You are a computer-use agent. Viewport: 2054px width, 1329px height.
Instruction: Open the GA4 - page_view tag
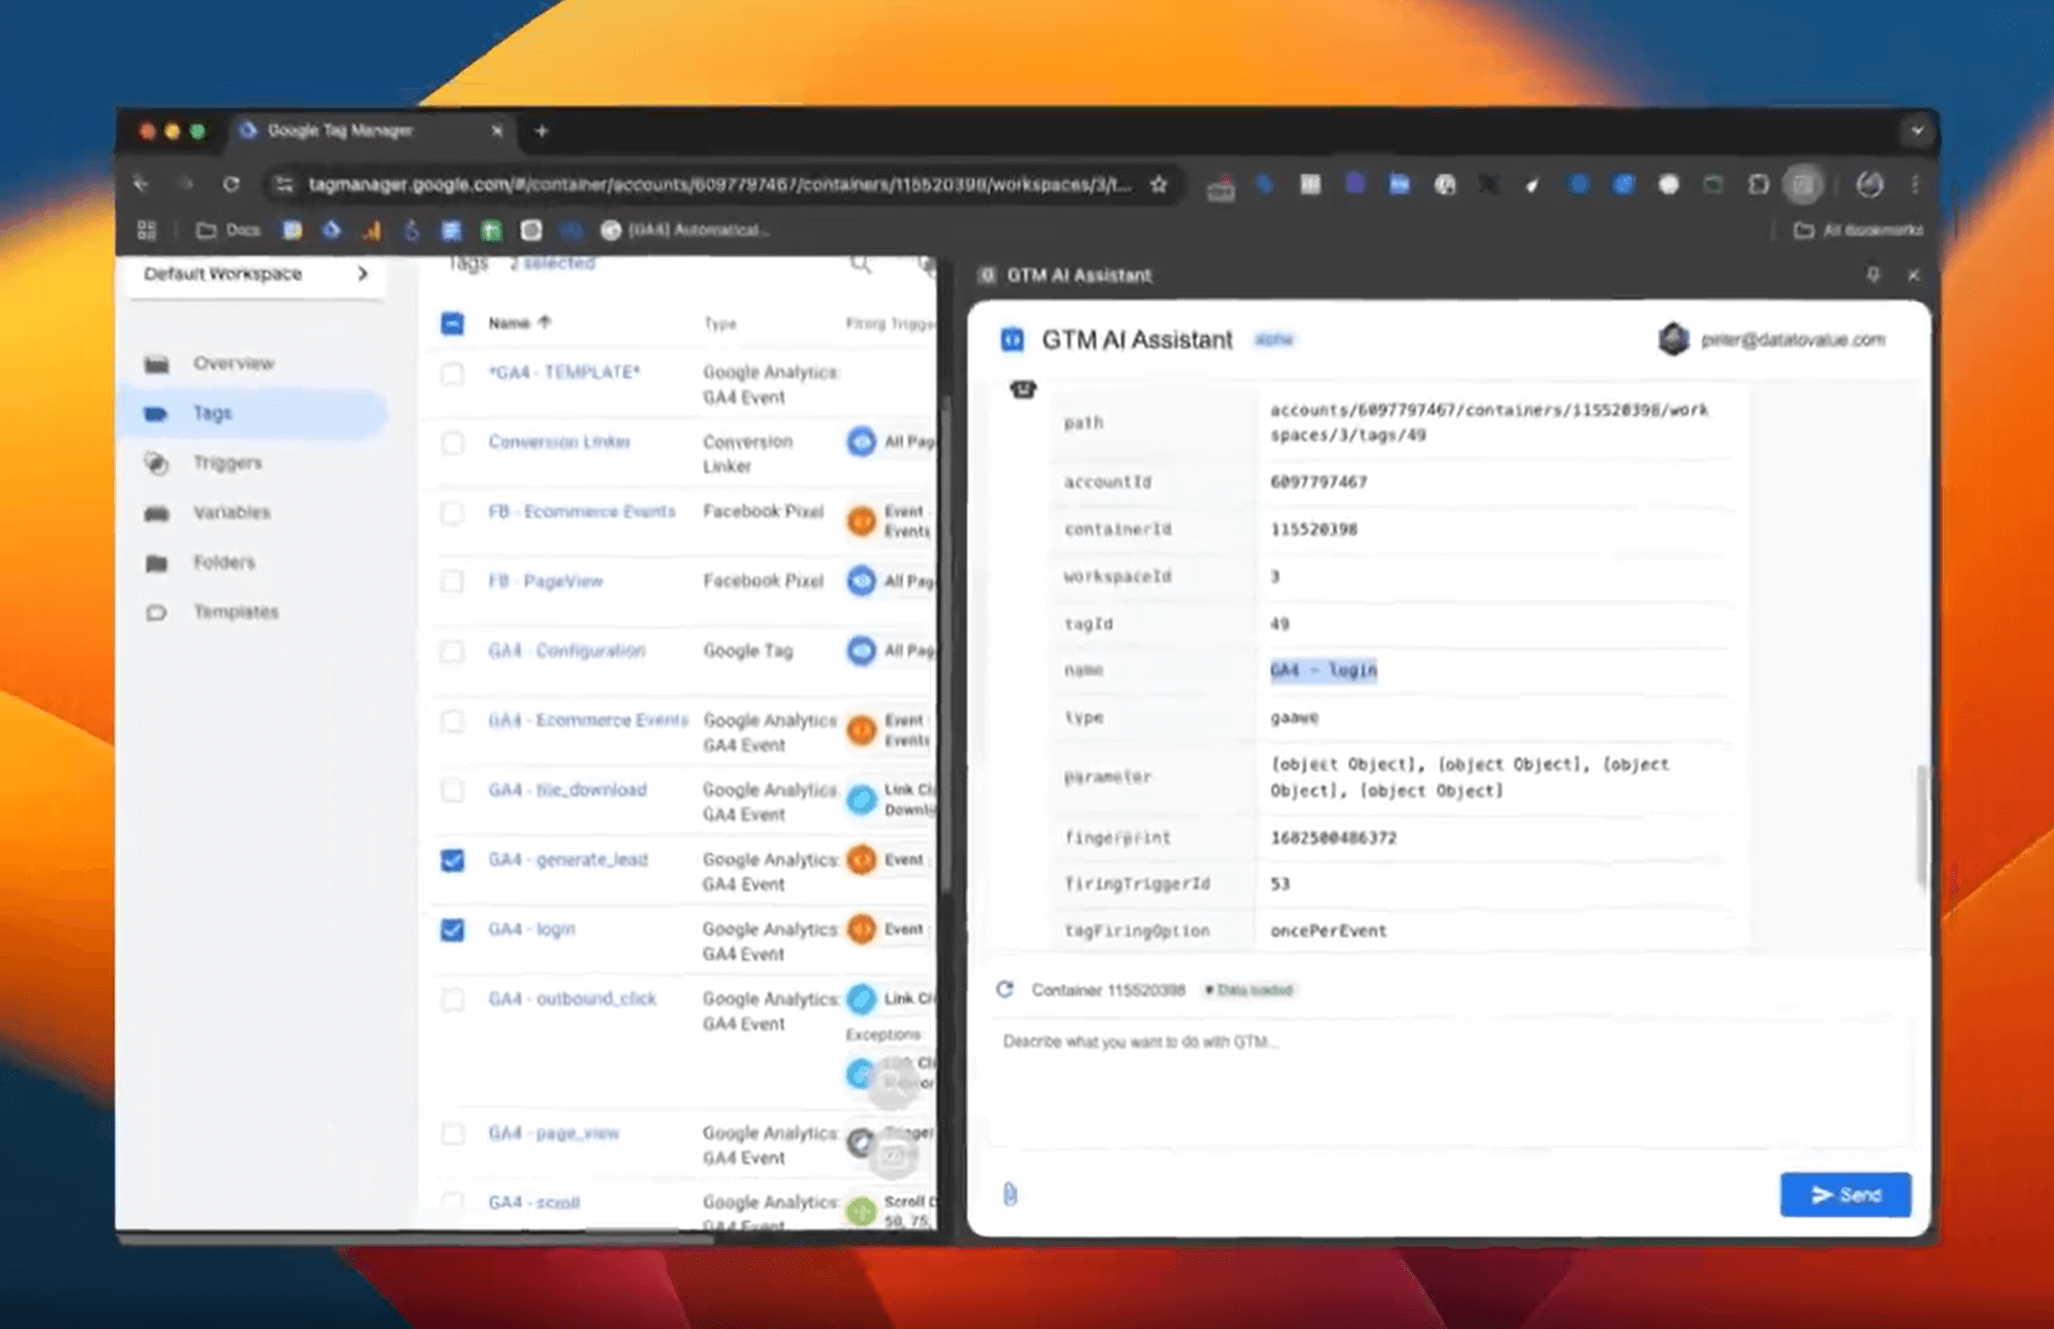click(x=553, y=1133)
